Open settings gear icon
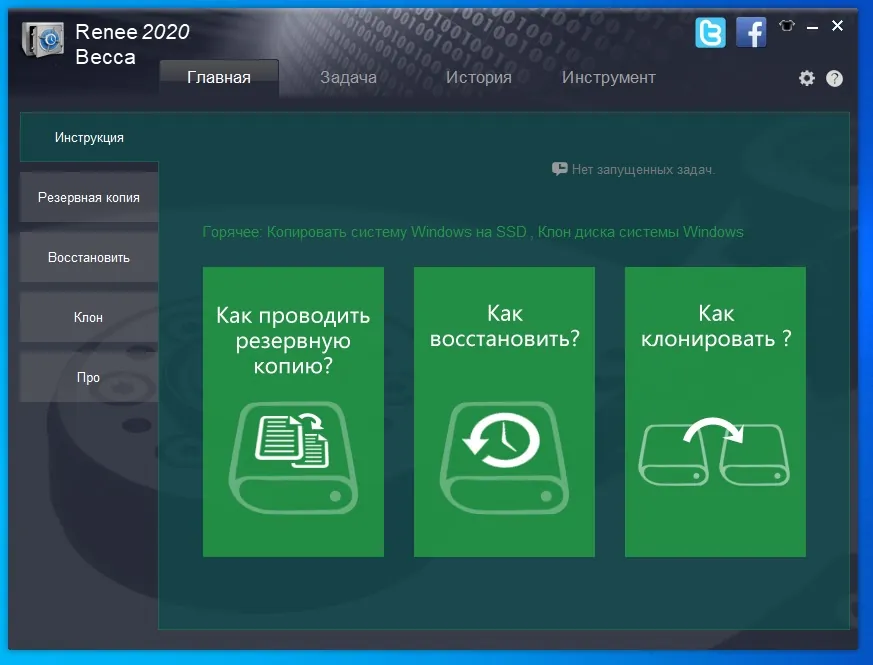This screenshot has height=665, width=873. [x=807, y=78]
